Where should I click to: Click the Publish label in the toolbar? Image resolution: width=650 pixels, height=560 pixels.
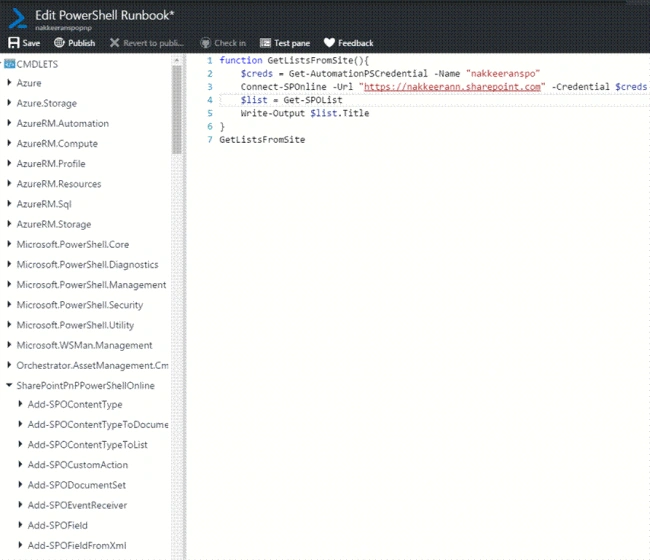point(81,43)
